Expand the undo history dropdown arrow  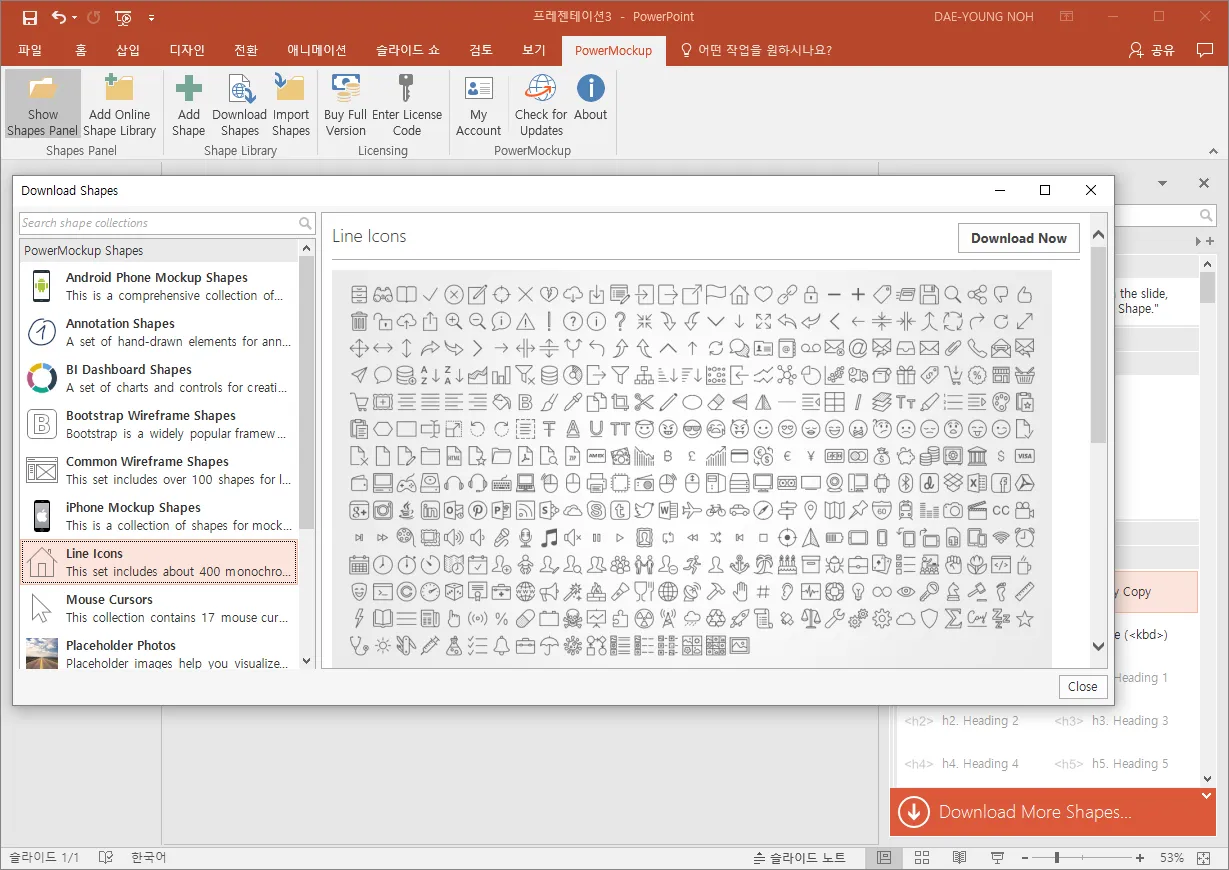click(76, 17)
